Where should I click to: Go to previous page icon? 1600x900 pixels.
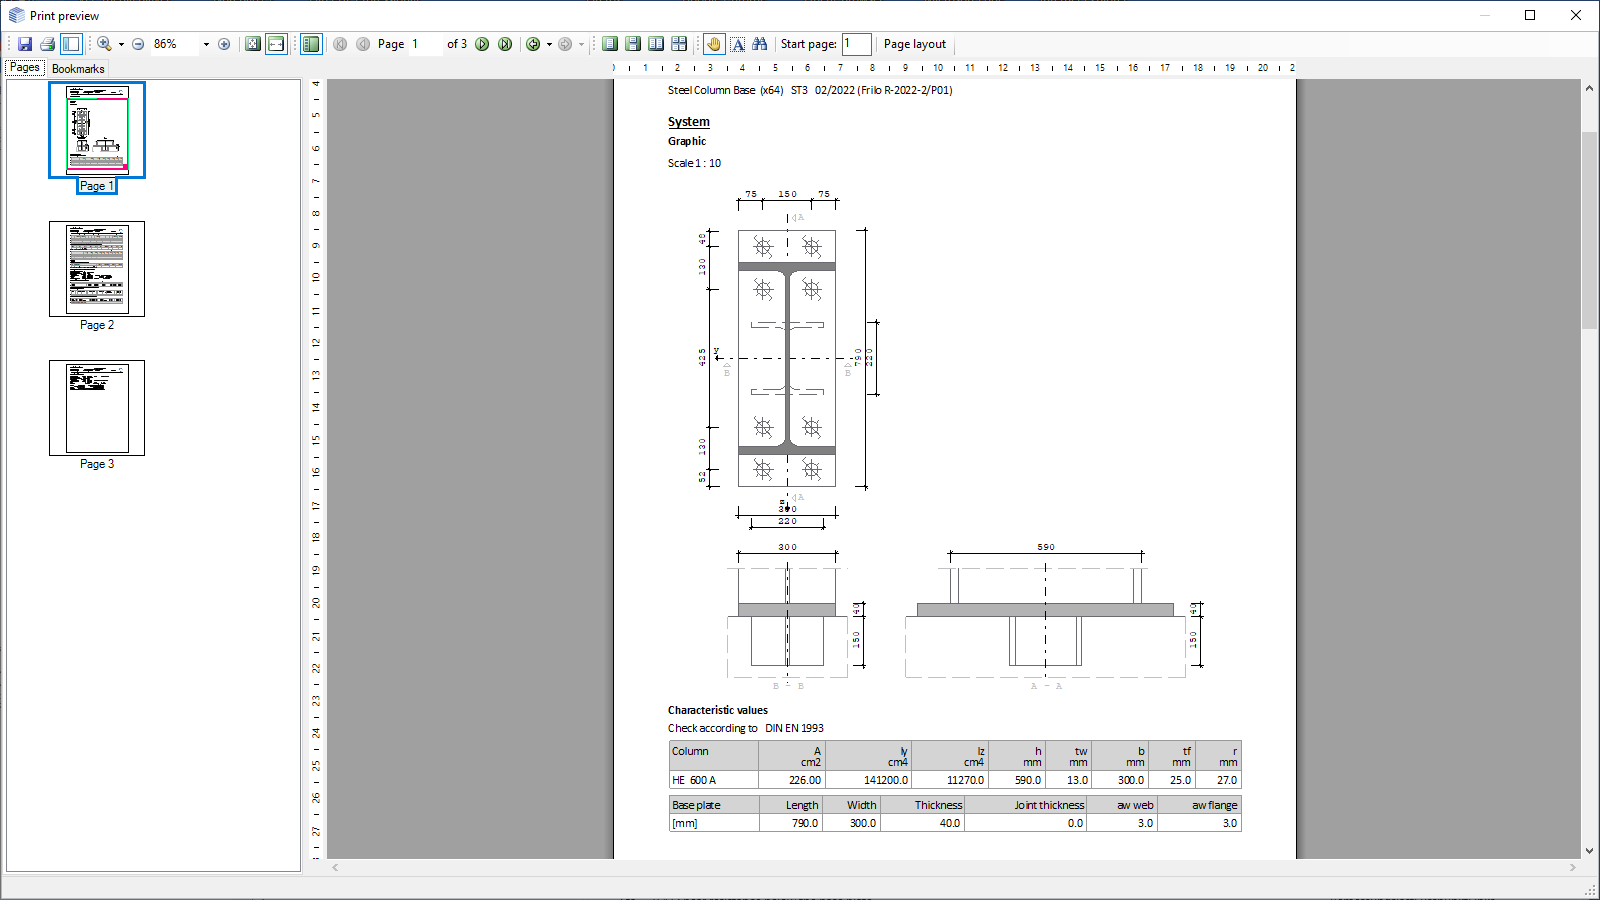click(x=363, y=44)
